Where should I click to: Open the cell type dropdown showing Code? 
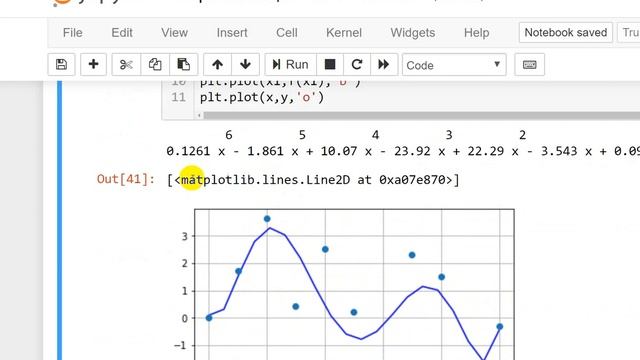pyautogui.click(x=454, y=65)
